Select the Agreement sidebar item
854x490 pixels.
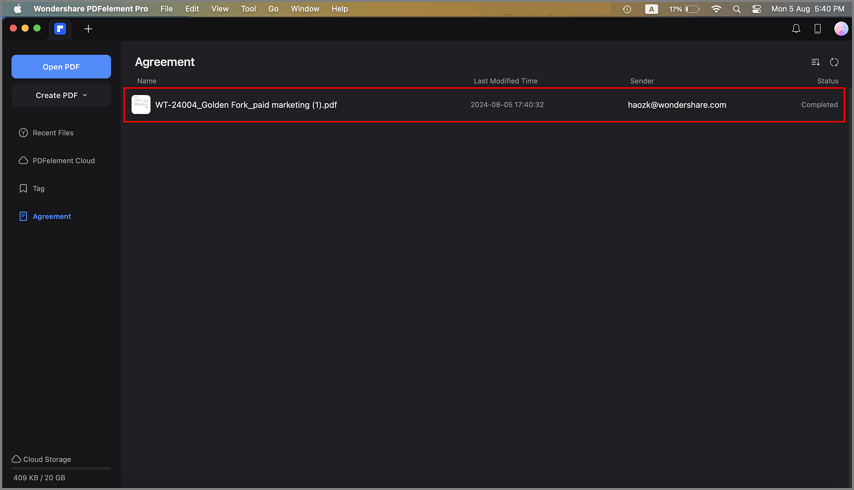click(51, 217)
